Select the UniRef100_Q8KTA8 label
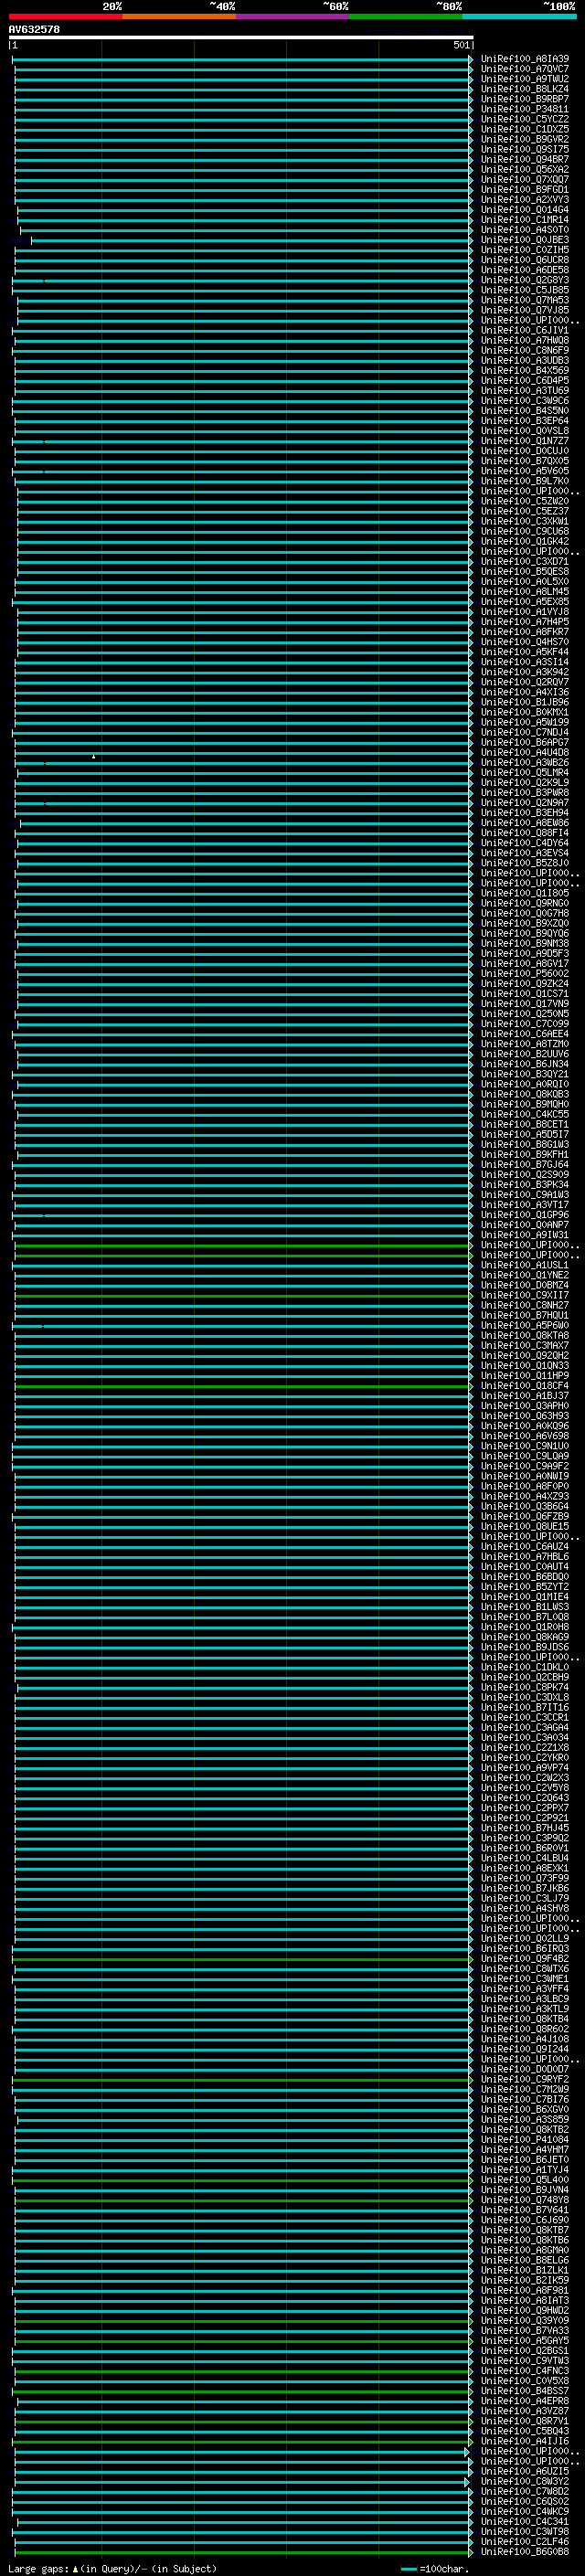Screen dimensions: 585x2576 coord(524,1336)
